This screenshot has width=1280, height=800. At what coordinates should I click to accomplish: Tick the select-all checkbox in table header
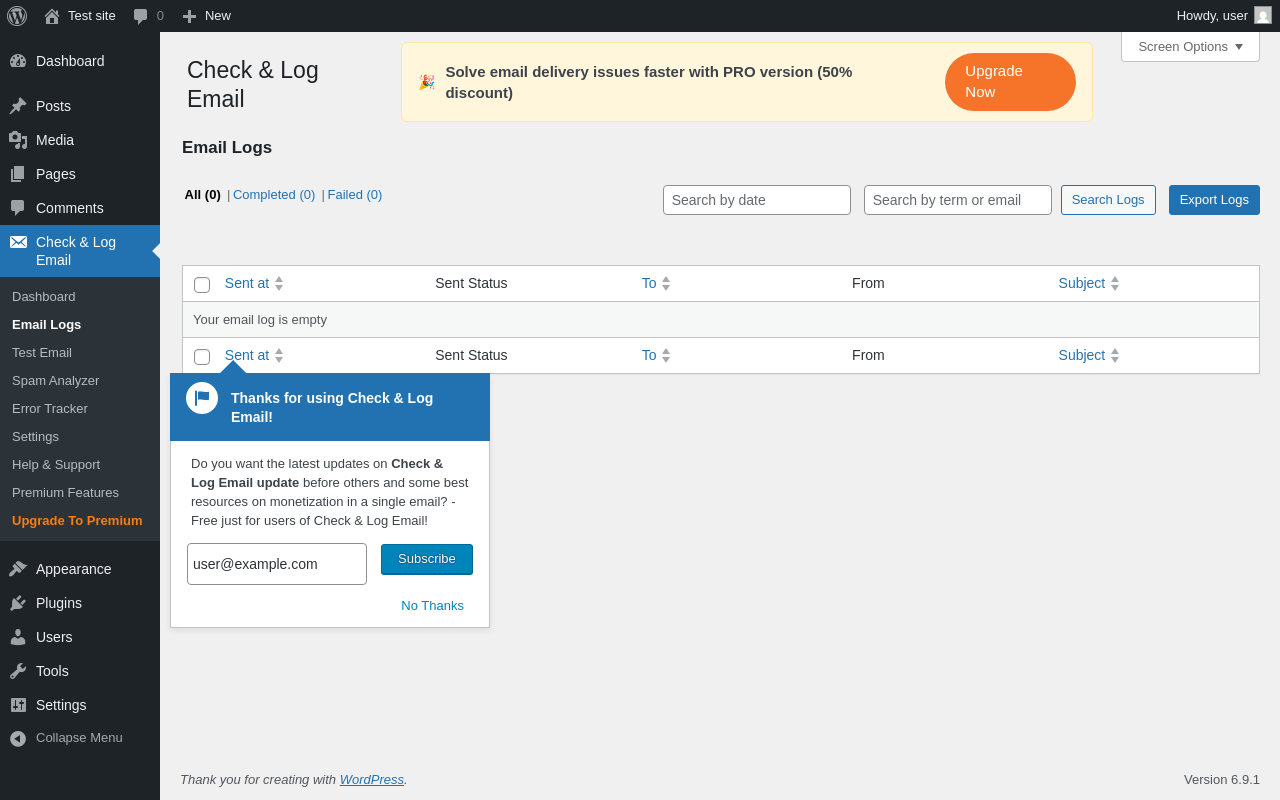click(202, 285)
